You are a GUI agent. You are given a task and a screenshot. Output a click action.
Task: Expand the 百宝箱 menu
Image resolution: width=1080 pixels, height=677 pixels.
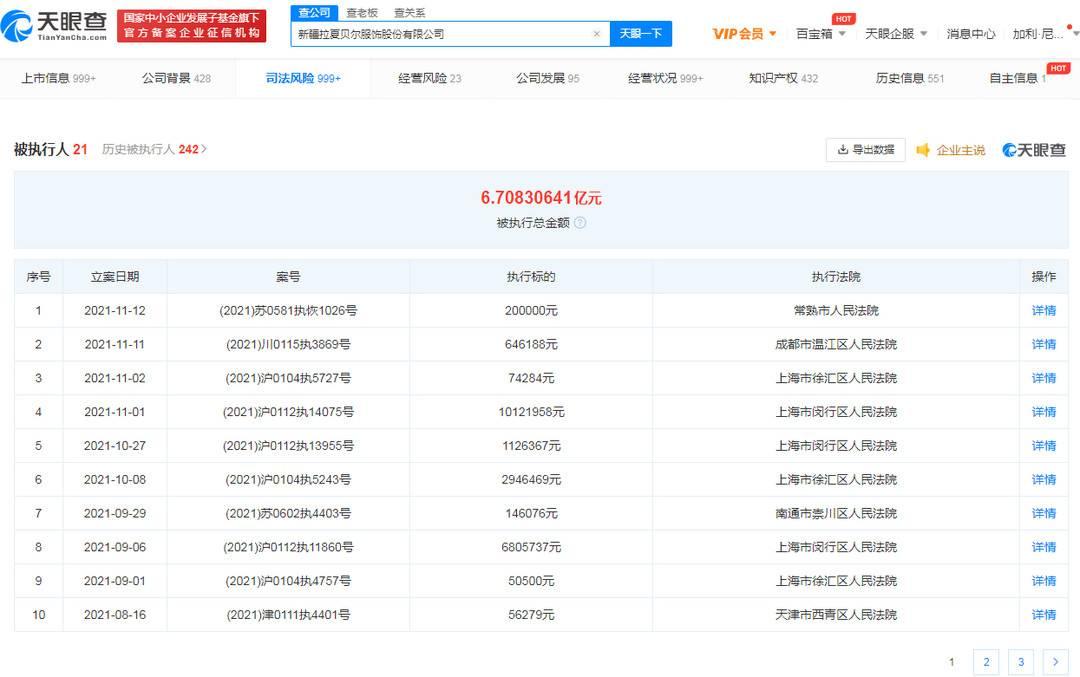pyautogui.click(x=820, y=34)
